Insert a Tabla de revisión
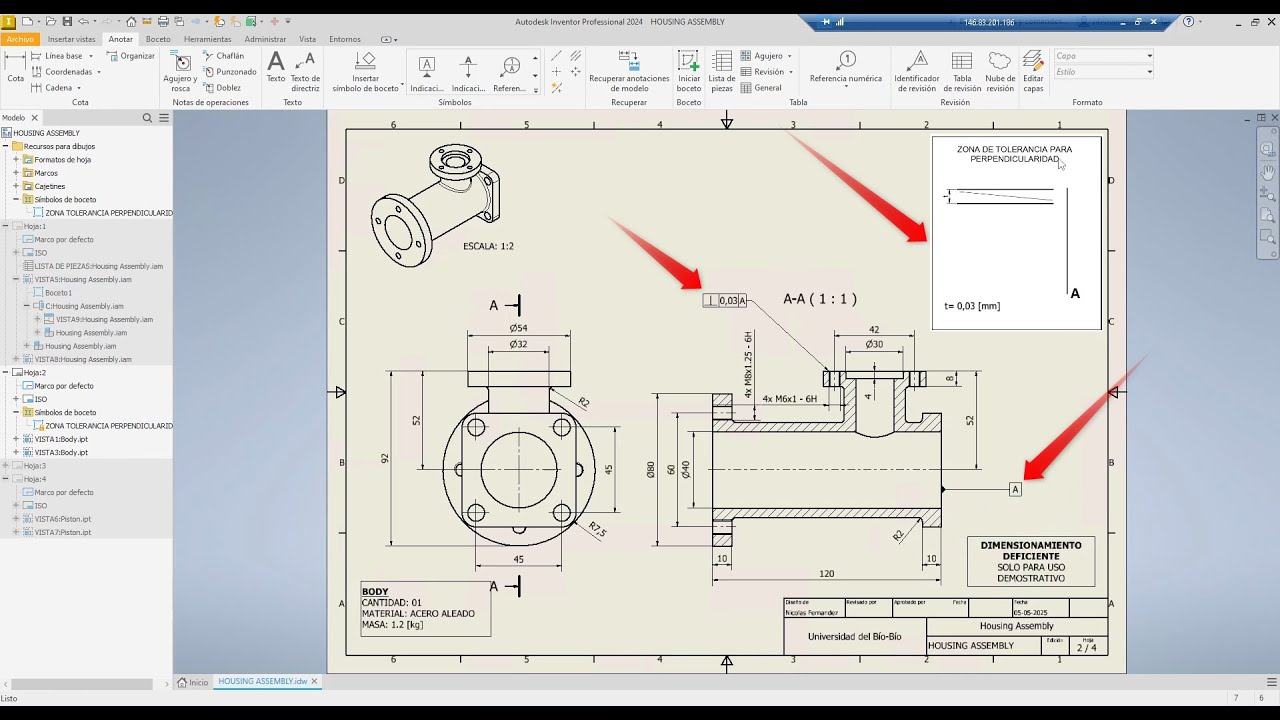Screen dimensions: 1280x720 point(962,71)
